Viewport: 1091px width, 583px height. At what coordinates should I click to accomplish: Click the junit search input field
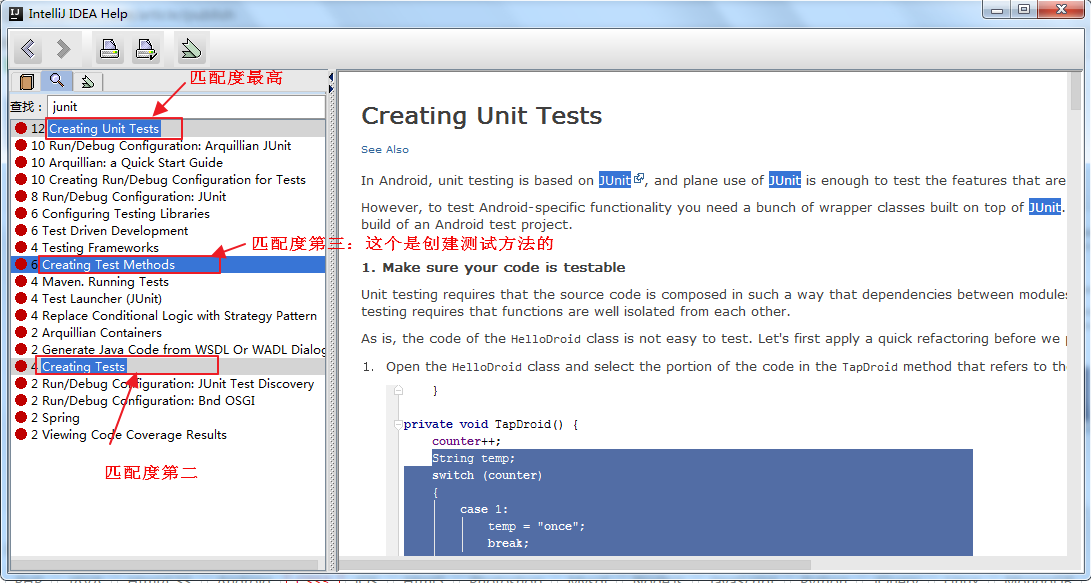186,106
